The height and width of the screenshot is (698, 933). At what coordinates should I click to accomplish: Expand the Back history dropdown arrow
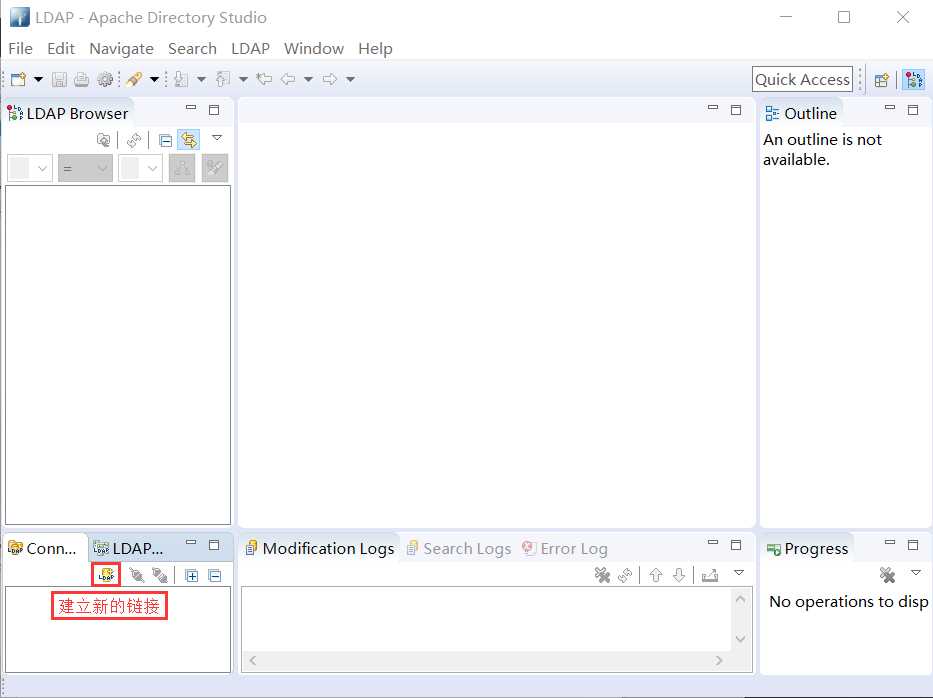308,79
